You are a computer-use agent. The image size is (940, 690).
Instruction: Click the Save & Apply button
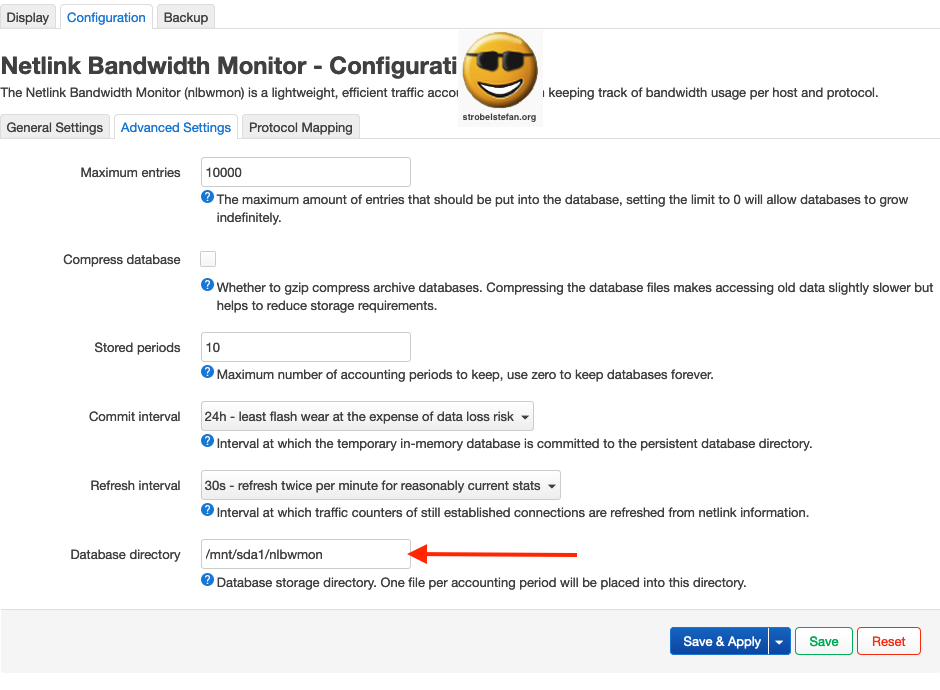[721, 642]
